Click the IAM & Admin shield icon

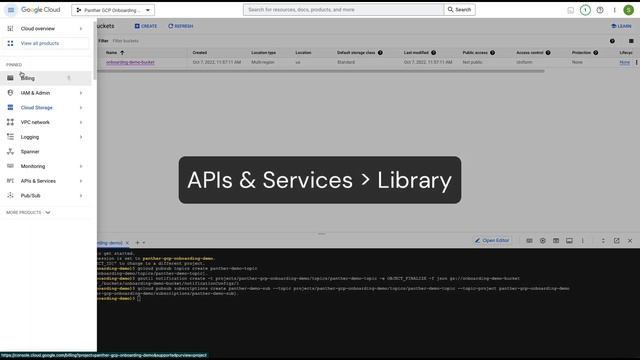10,93
